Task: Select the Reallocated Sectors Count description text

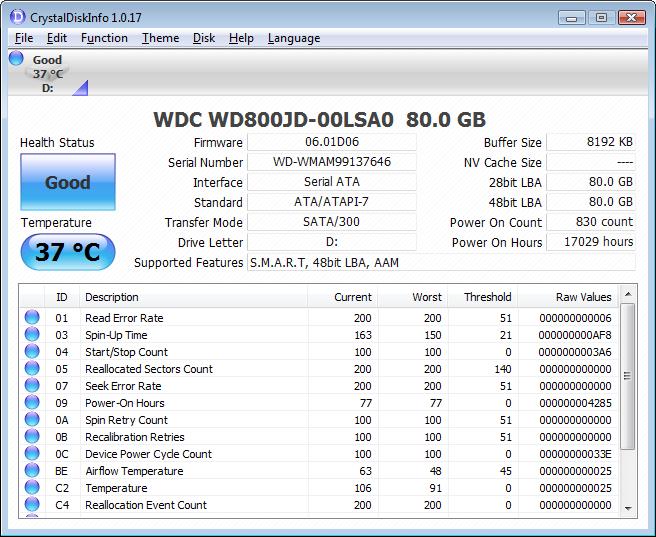Action: click(x=149, y=369)
